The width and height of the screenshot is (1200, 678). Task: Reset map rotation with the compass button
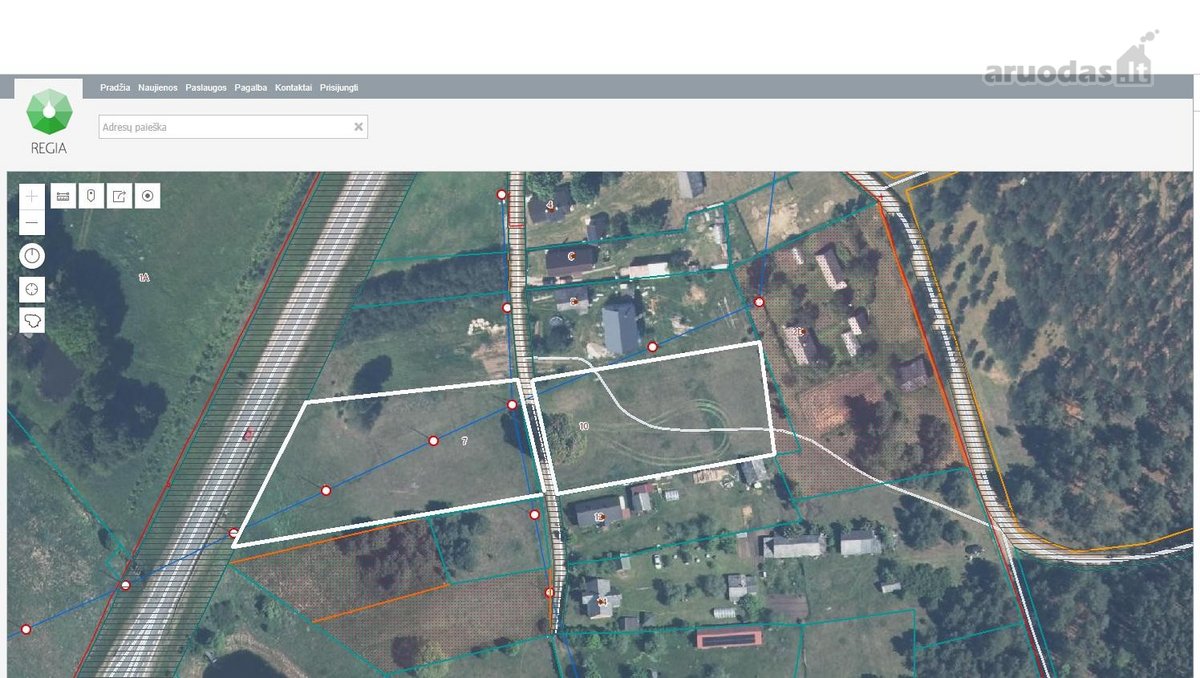(x=32, y=256)
